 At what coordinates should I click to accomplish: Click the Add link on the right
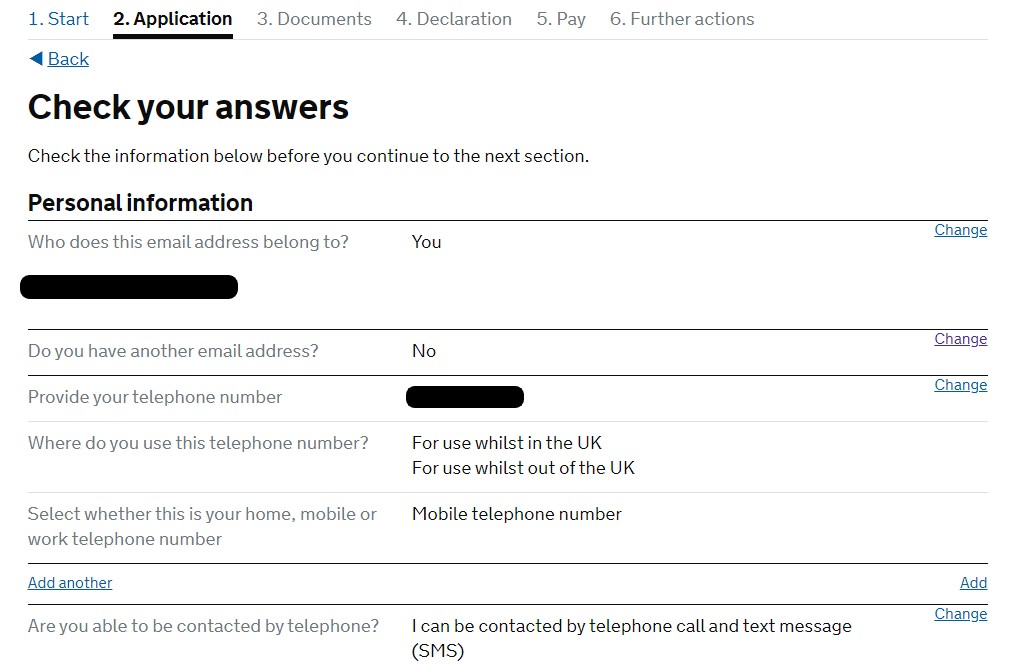coord(973,583)
